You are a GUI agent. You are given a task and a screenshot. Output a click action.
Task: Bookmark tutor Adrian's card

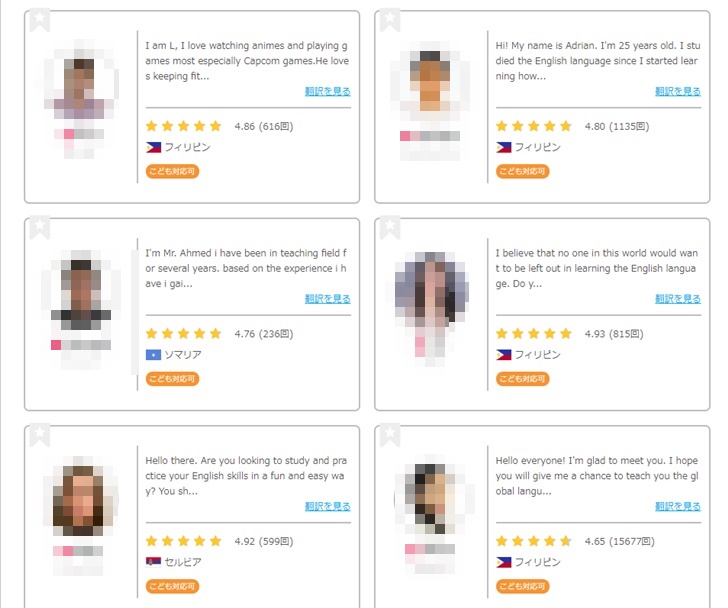click(x=390, y=20)
